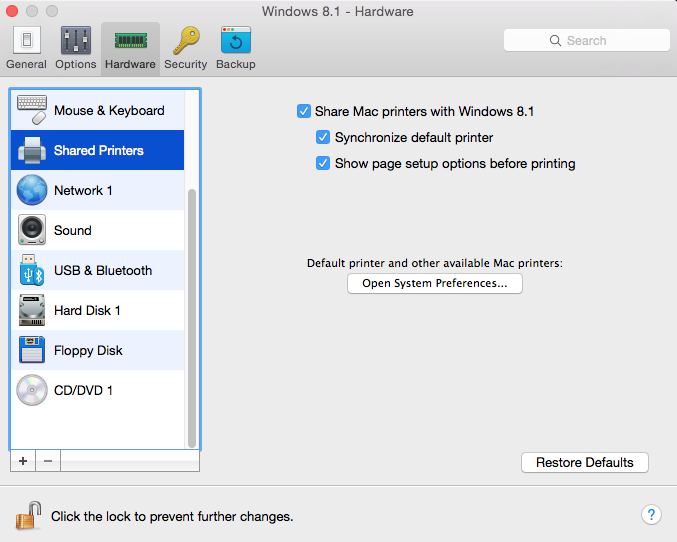
Task: Click the Network 1 globe icon
Action: point(32,190)
